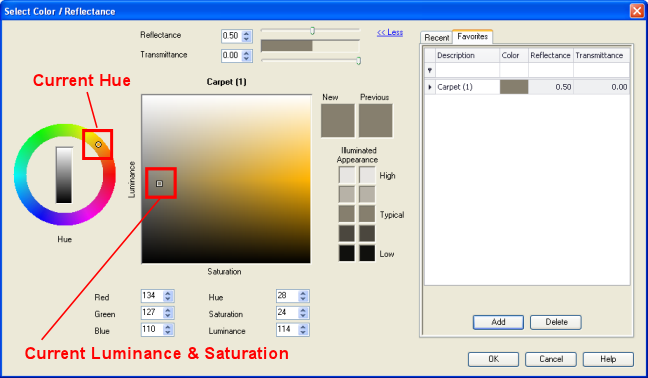Sort by the Transmittance column header
The width and height of the screenshot is (648, 378).
point(601,55)
